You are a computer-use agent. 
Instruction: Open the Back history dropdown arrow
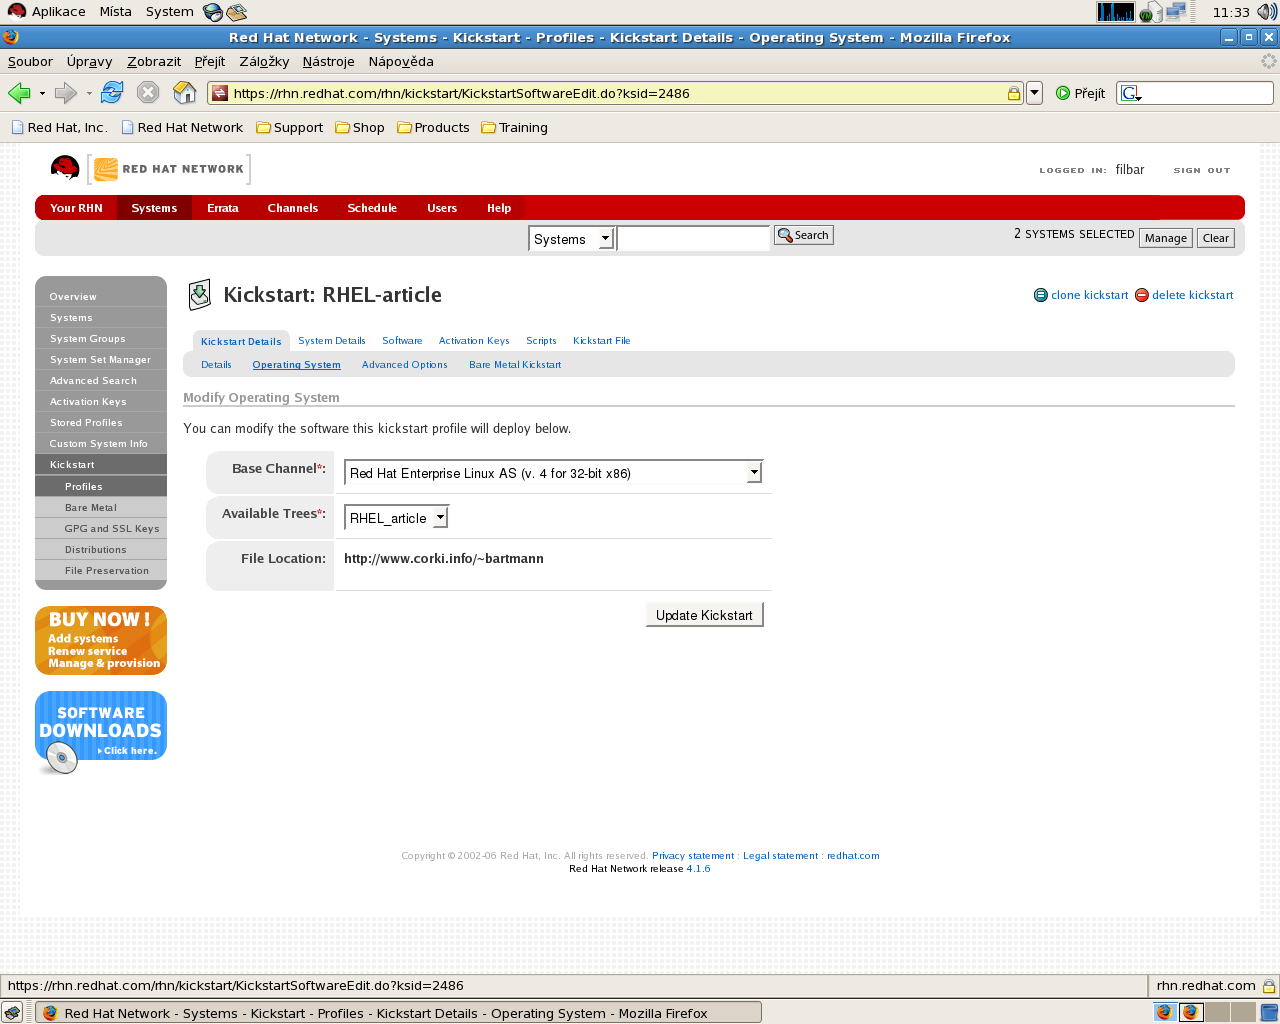click(42, 93)
